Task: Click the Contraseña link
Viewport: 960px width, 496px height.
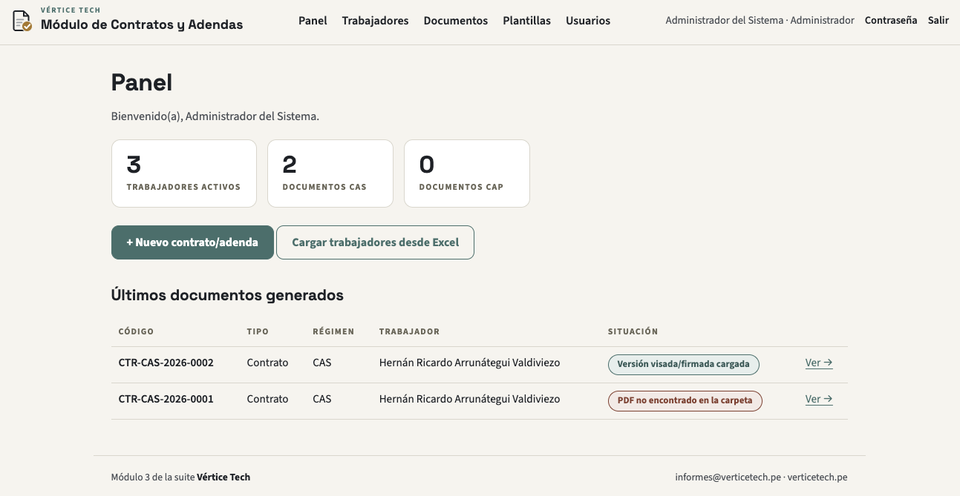Action: coord(891,20)
